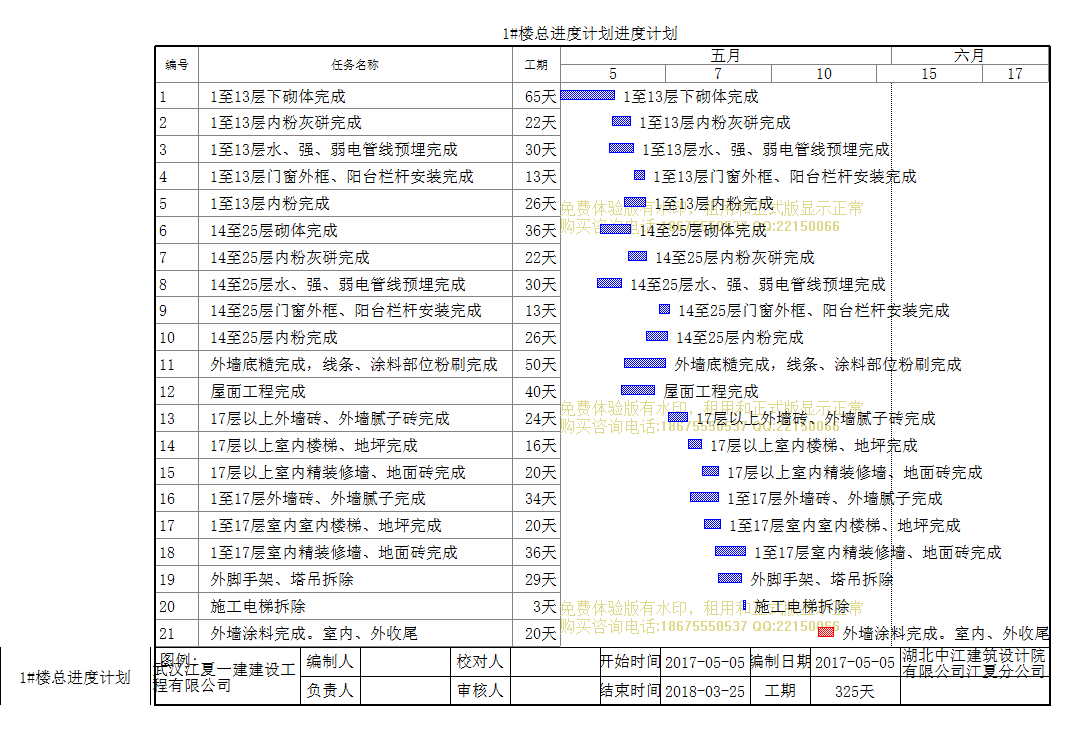1074x729 pixels.
Task: Click the 五月 month header
Action: [726, 56]
